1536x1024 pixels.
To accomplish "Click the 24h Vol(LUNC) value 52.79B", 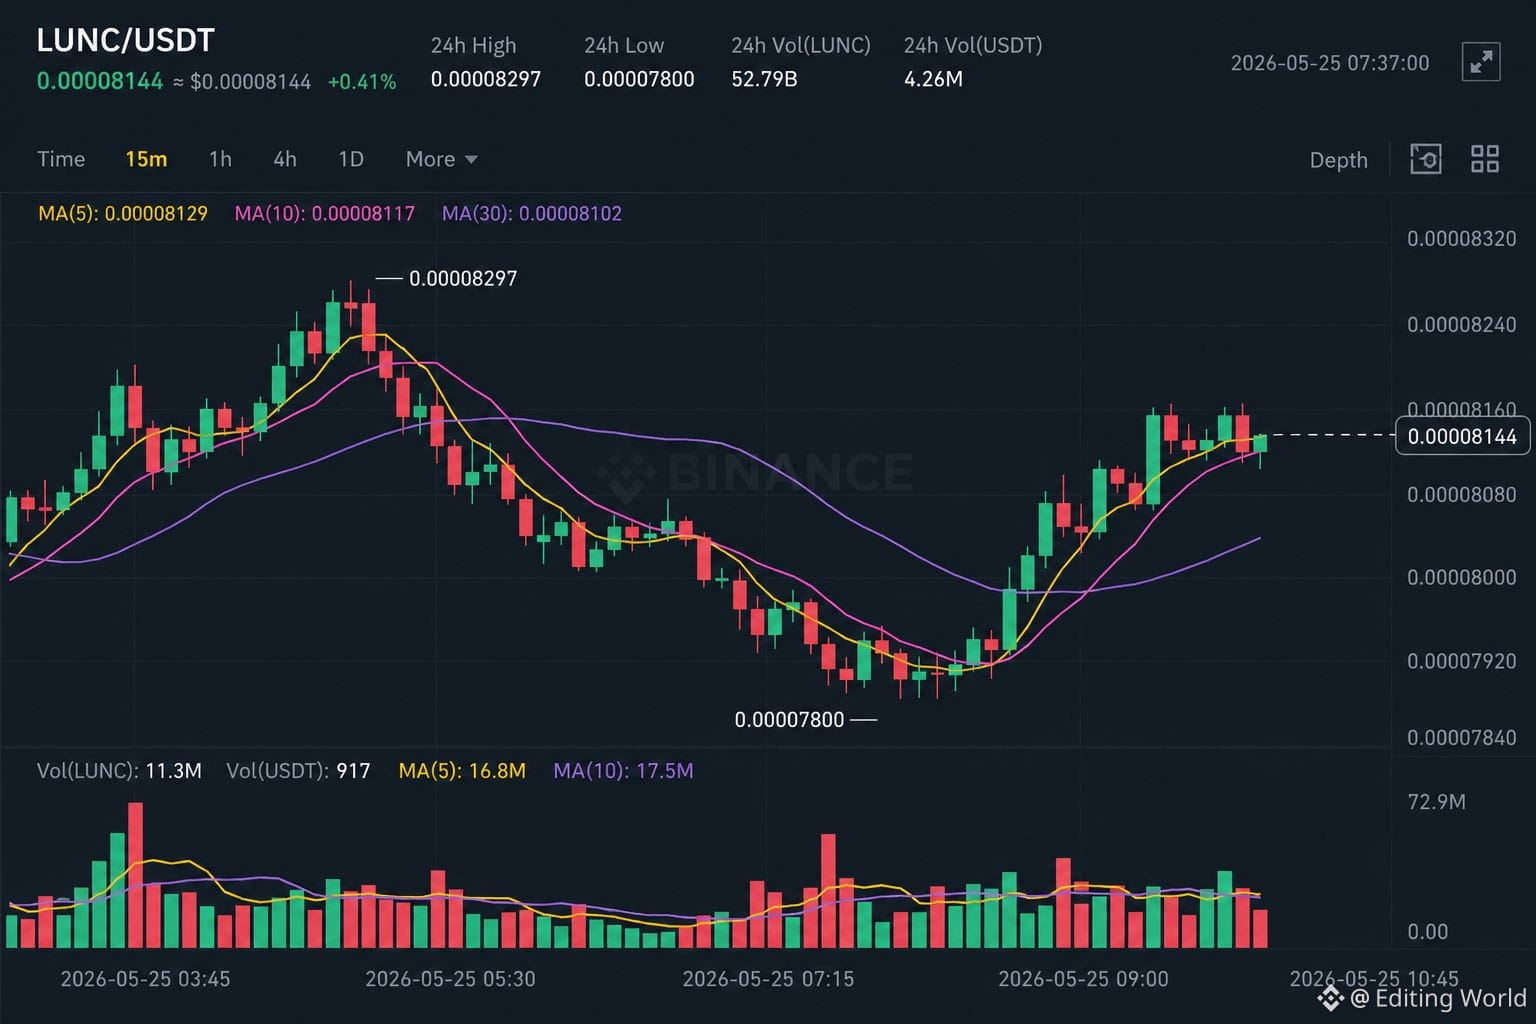I will click(764, 79).
